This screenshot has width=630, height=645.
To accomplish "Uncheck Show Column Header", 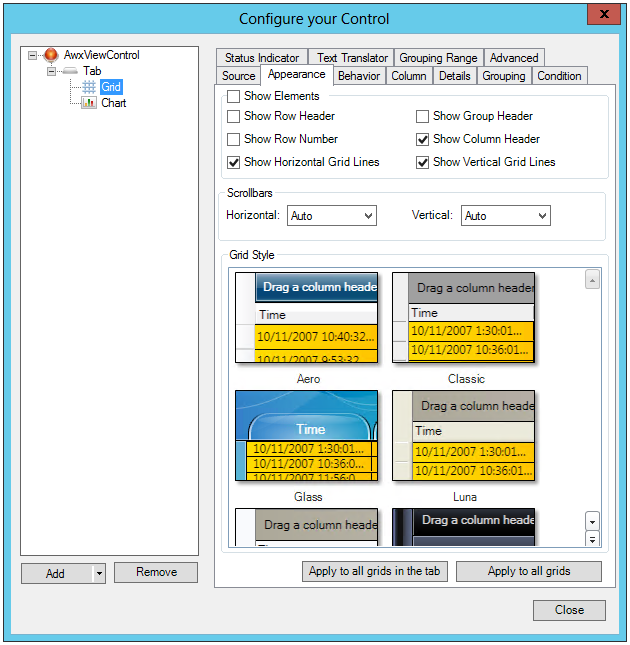I will click(423, 139).
